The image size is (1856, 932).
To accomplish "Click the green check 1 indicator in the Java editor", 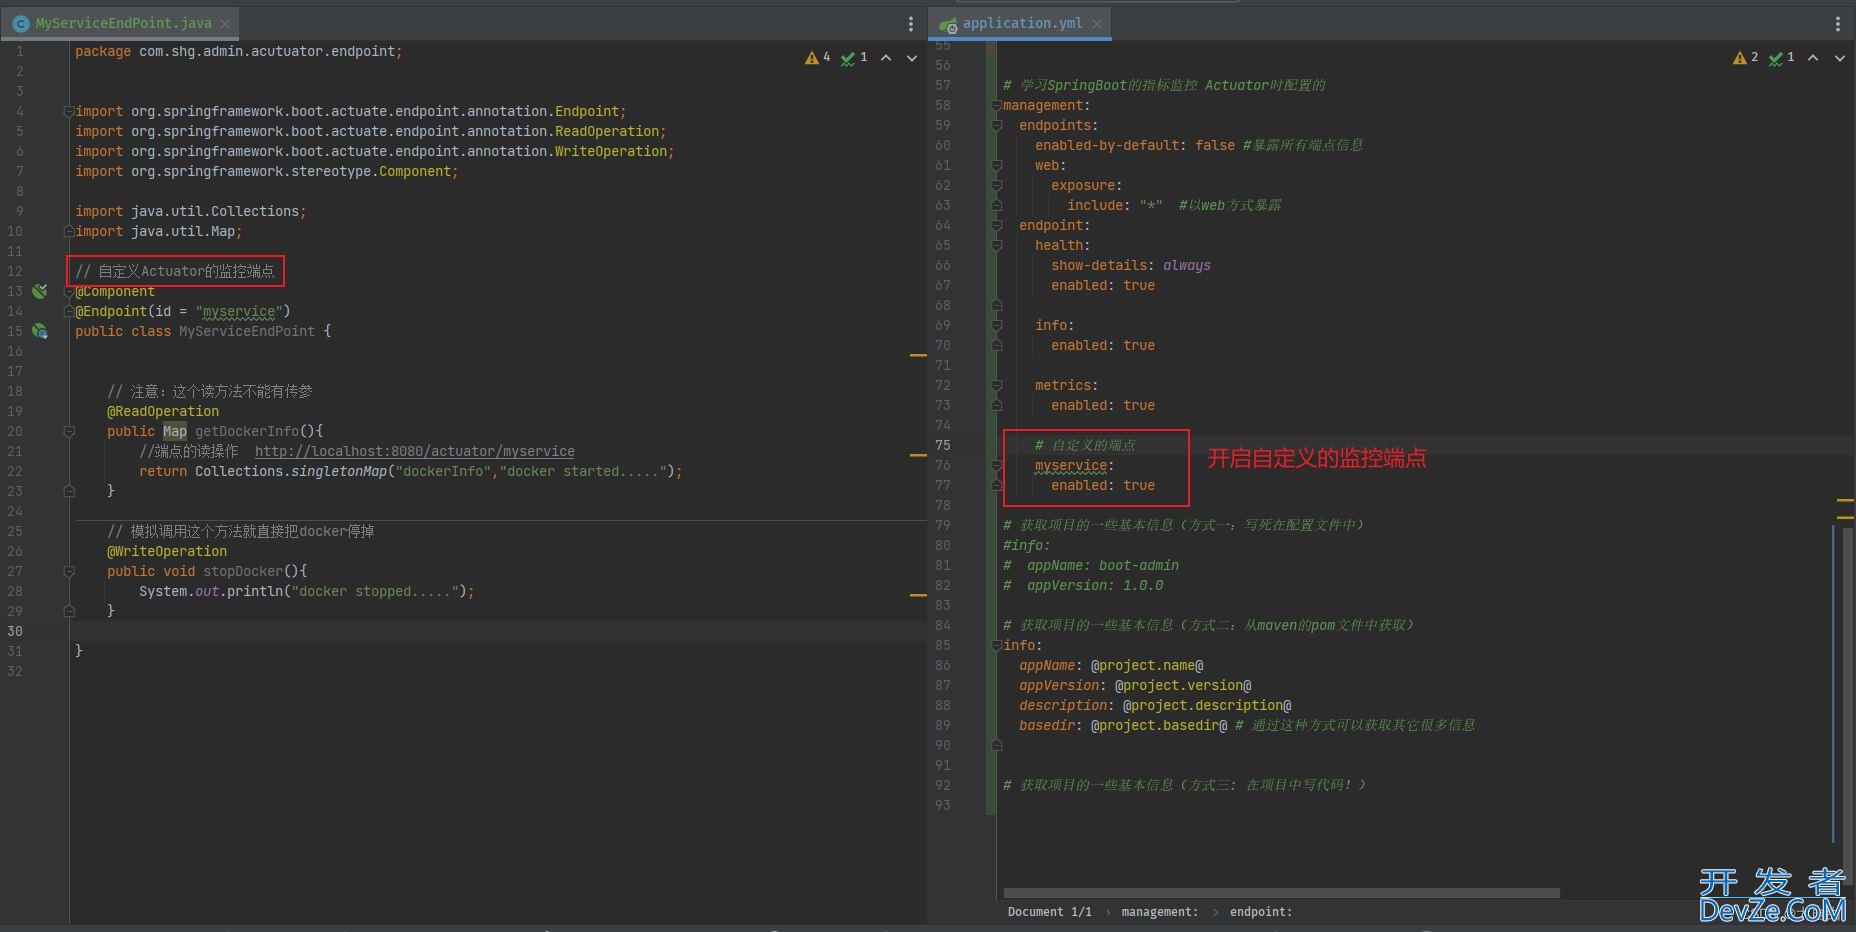I will pos(854,58).
